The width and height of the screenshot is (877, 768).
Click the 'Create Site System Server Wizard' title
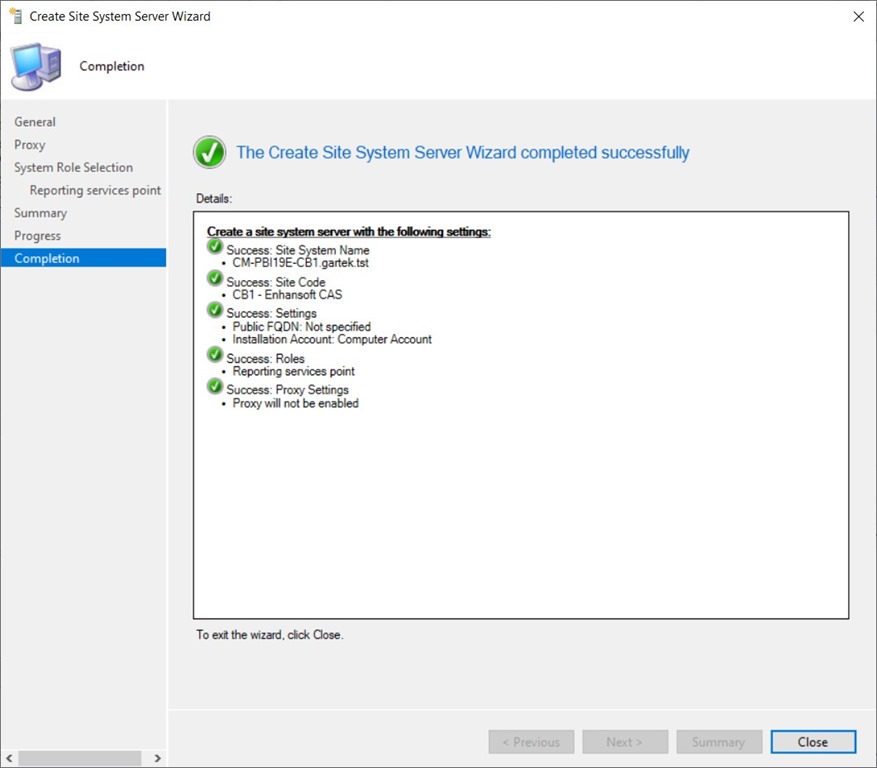[120, 16]
